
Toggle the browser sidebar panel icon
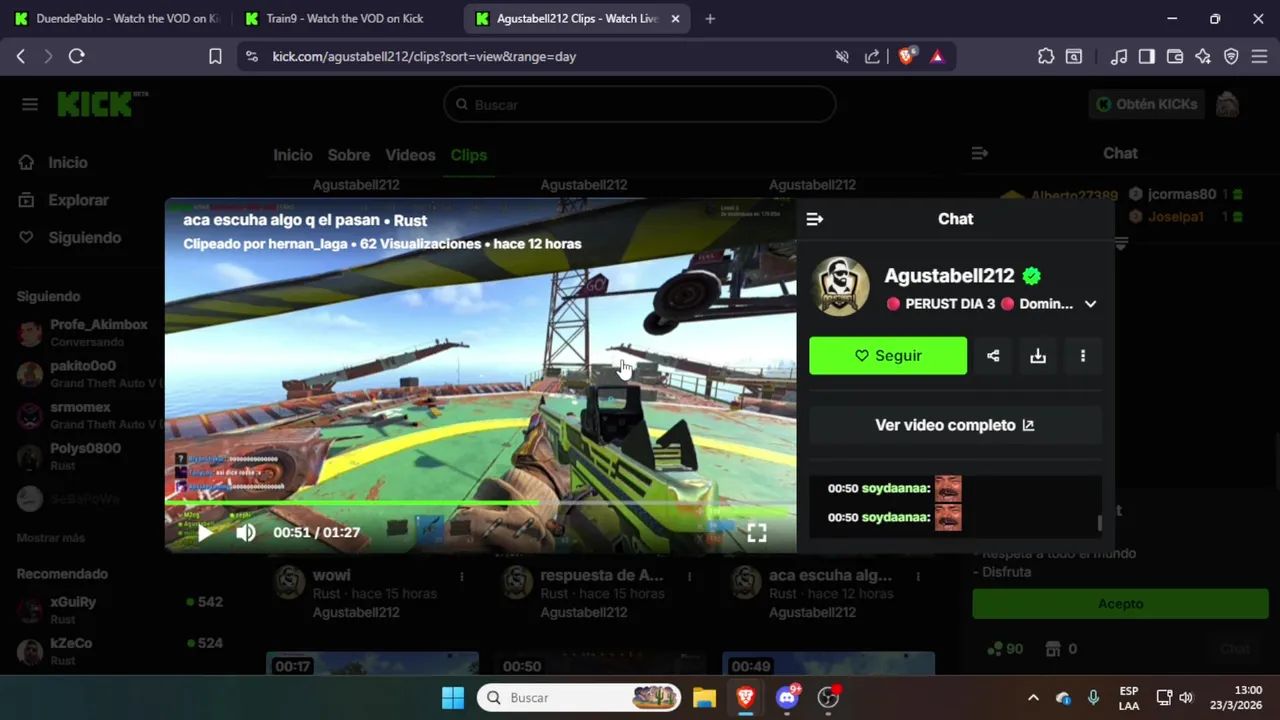pos(1147,57)
